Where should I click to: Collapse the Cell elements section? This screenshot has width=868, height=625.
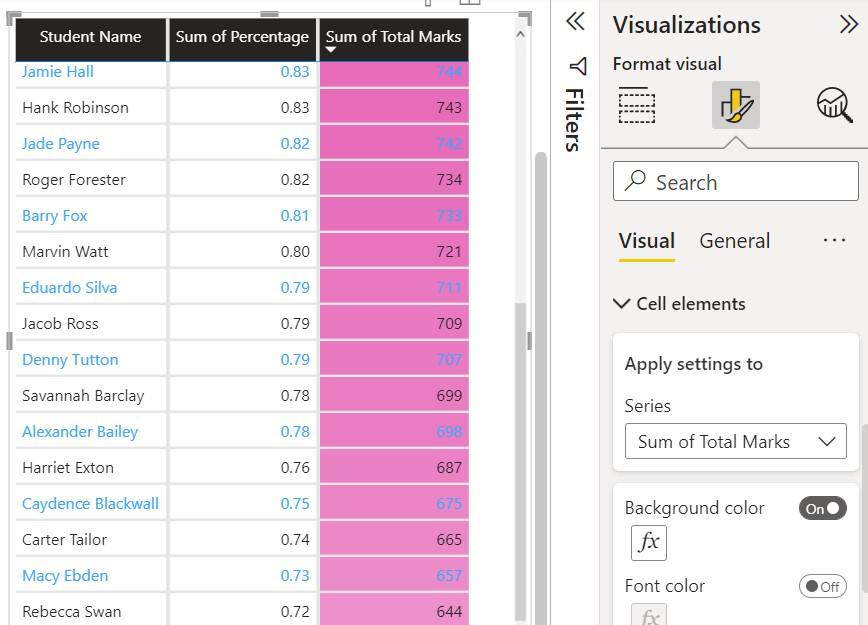pyautogui.click(x=622, y=304)
